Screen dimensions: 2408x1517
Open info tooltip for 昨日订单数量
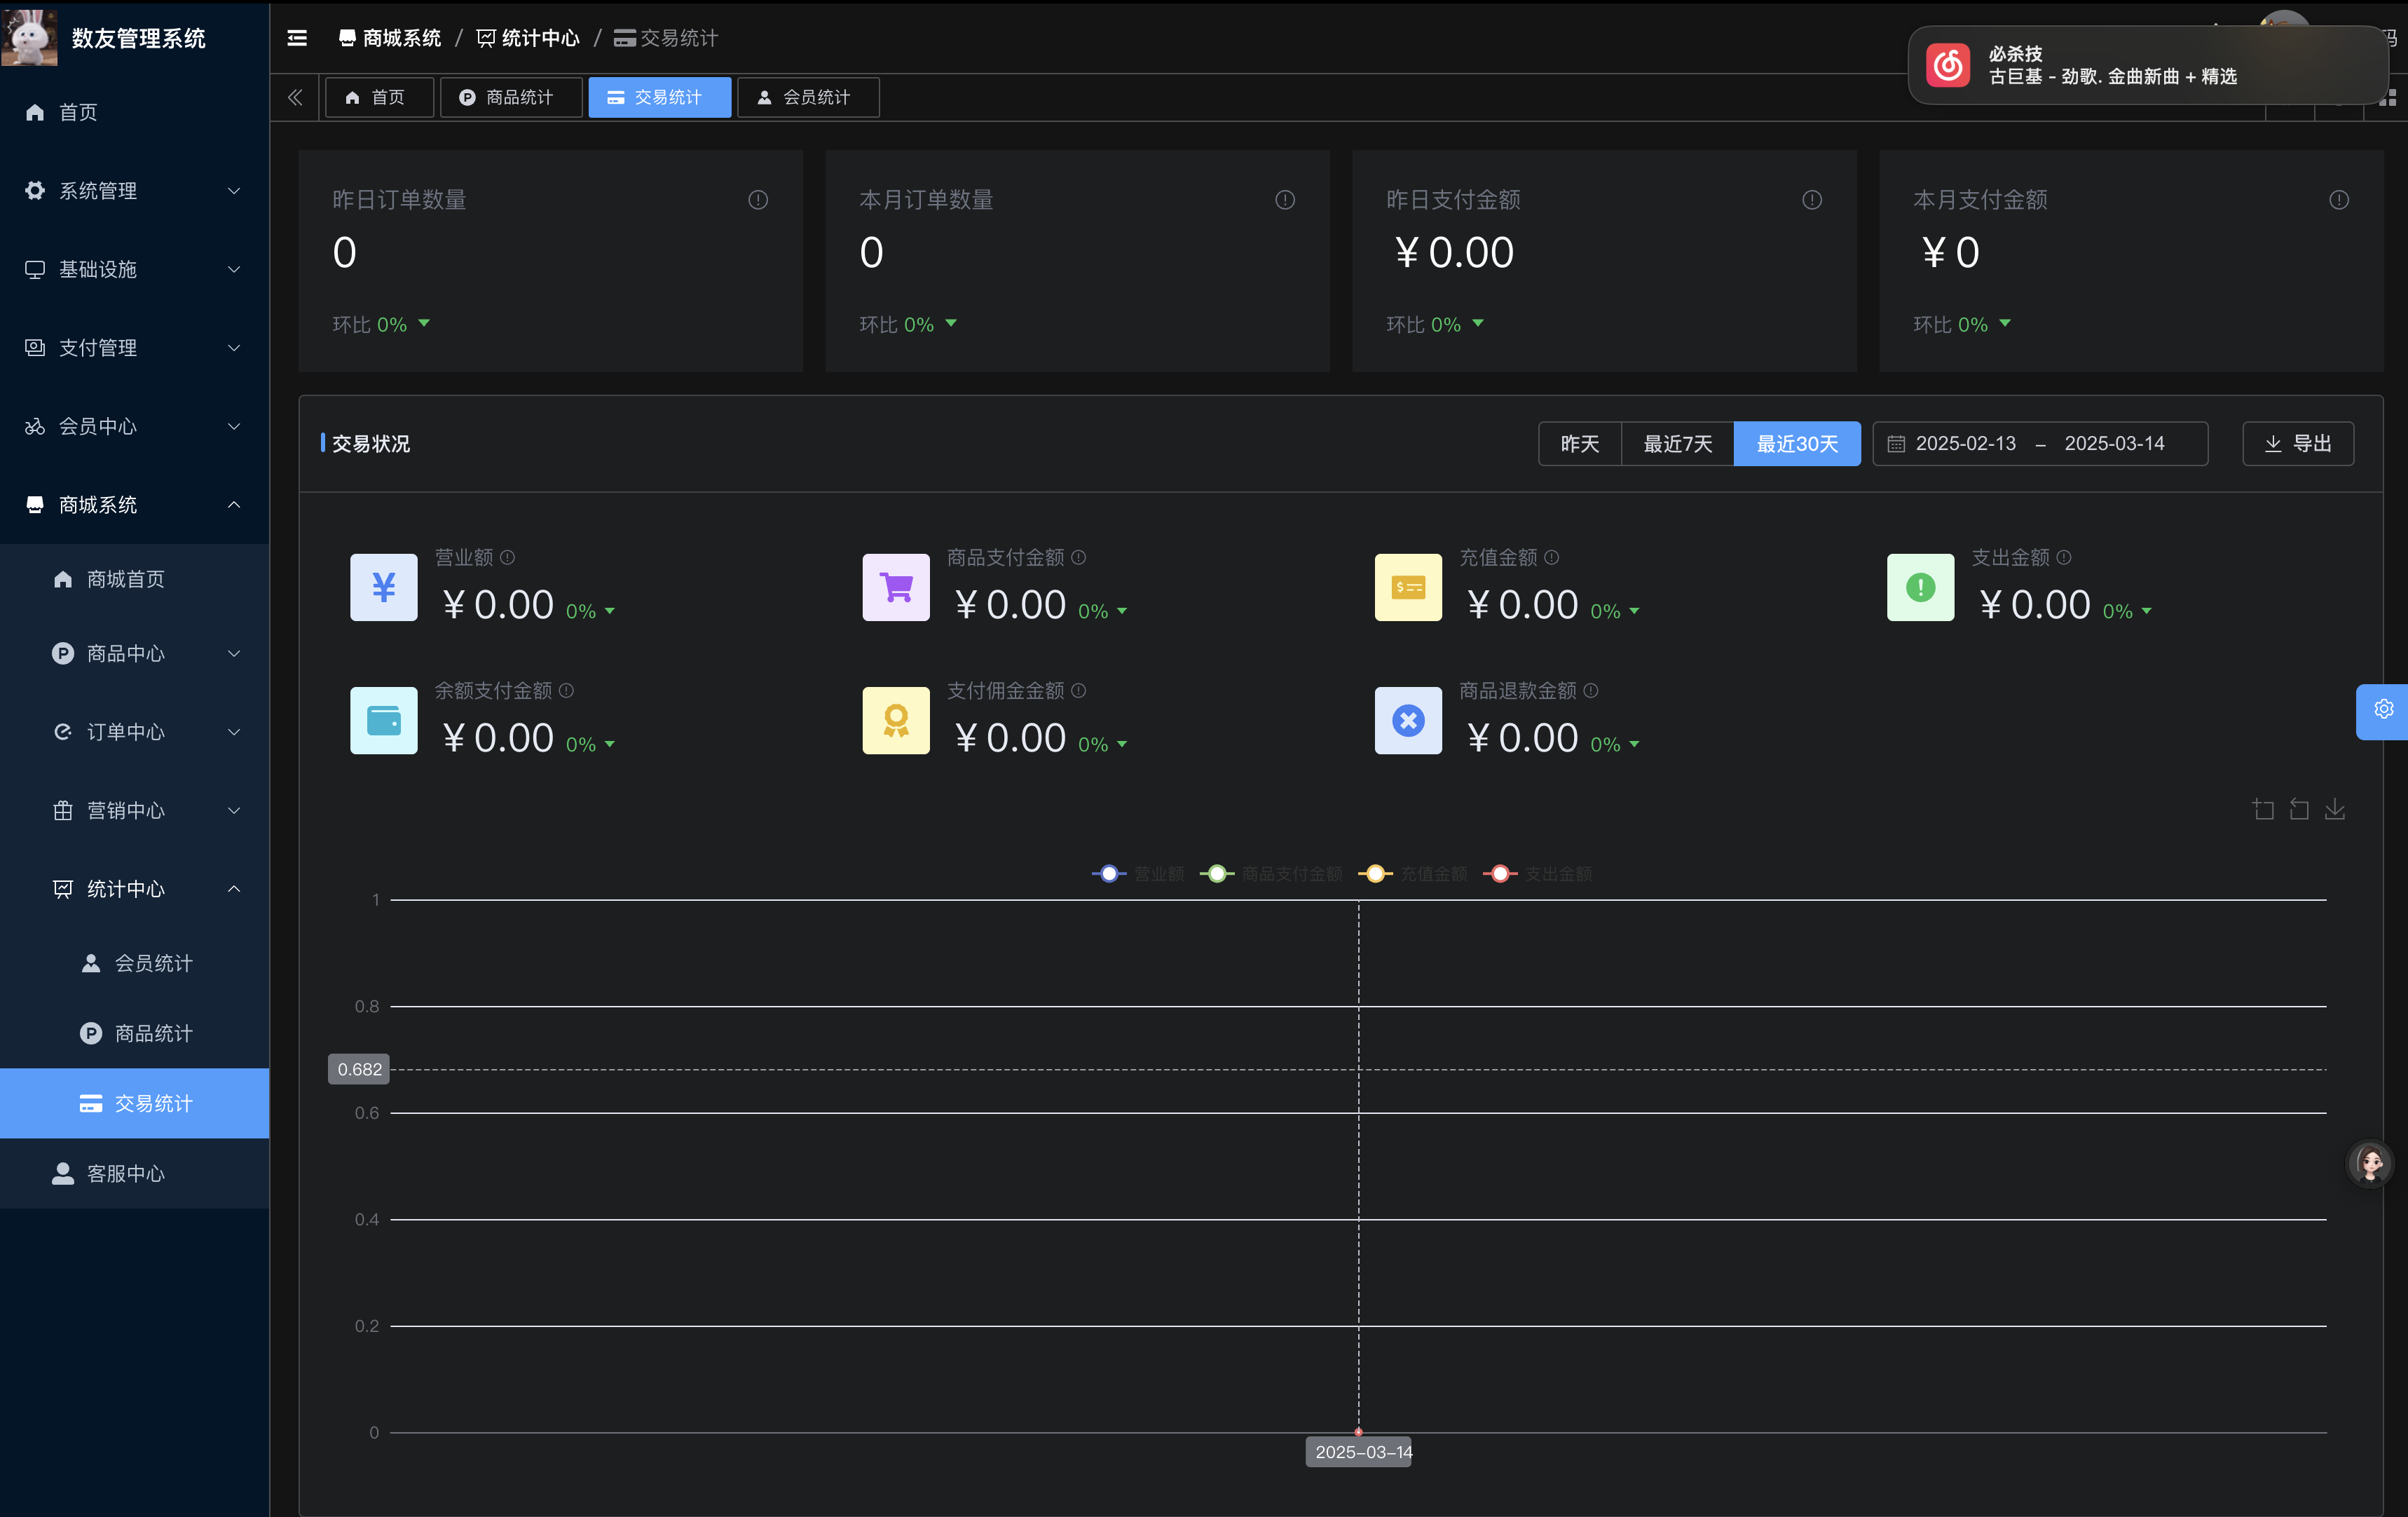[x=758, y=200]
